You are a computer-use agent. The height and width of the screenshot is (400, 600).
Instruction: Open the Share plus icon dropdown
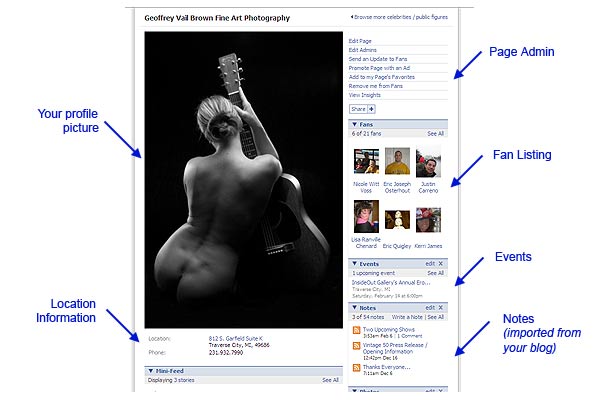click(x=371, y=109)
